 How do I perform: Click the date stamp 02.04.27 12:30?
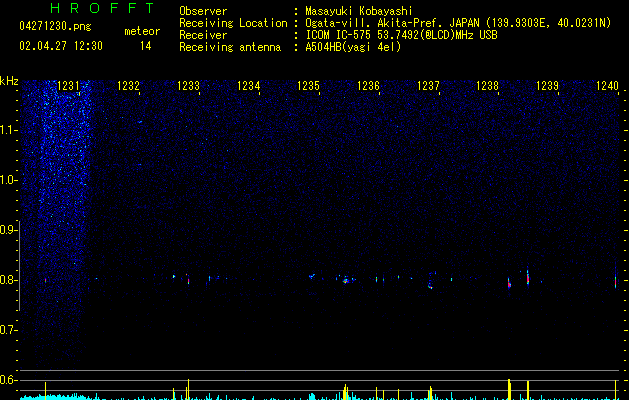pyautogui.click(x=61, y=46)
